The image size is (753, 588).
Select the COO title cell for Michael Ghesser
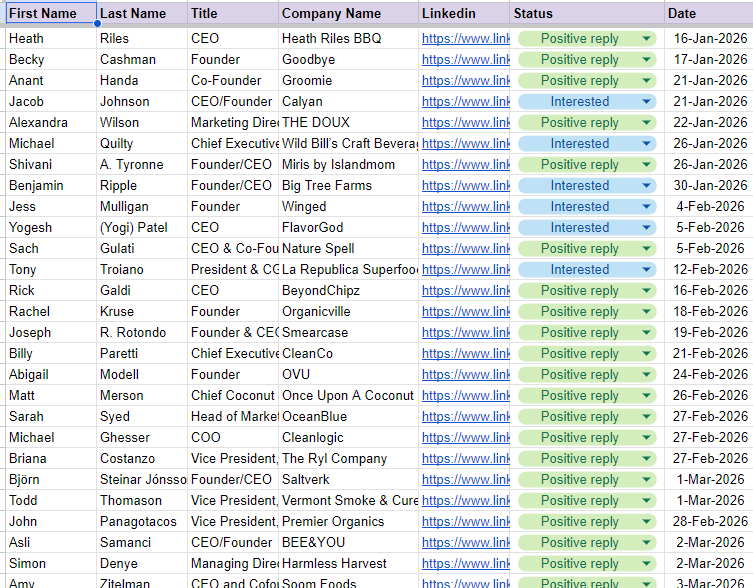pos(232,438)
